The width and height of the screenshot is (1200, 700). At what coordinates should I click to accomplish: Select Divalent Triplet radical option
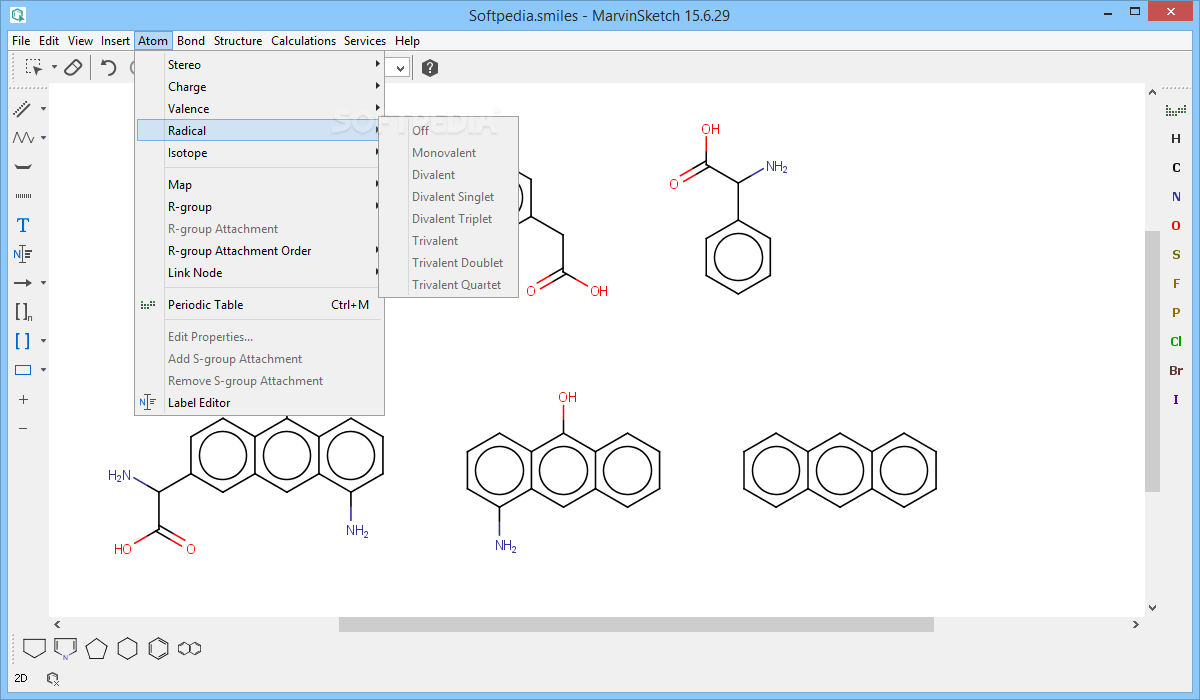(449, 219)
